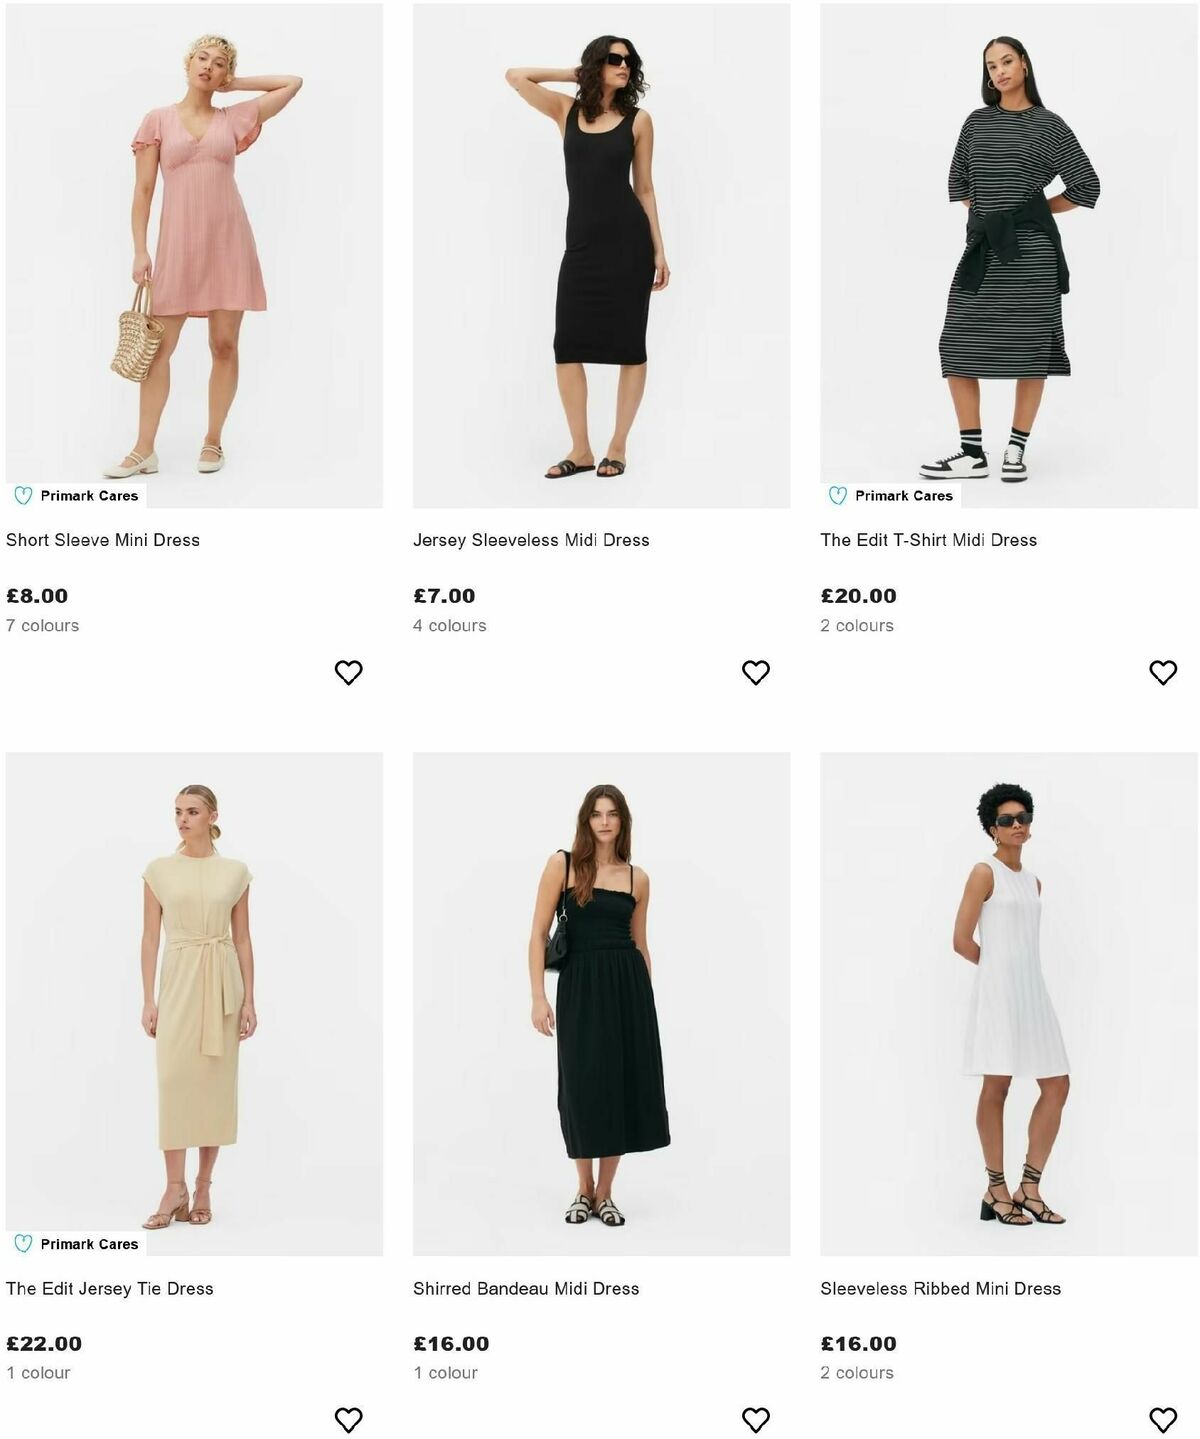Click the heart icon on the top Primark Cares badge
This screenshot has width=1200, height=1439.
[23, 495]
